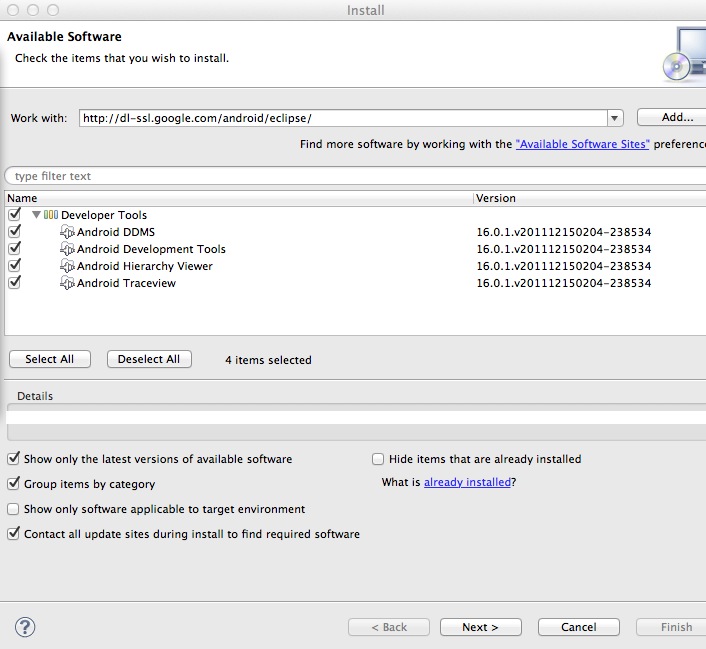Enable Hide items that are already installed

point(378,459)
